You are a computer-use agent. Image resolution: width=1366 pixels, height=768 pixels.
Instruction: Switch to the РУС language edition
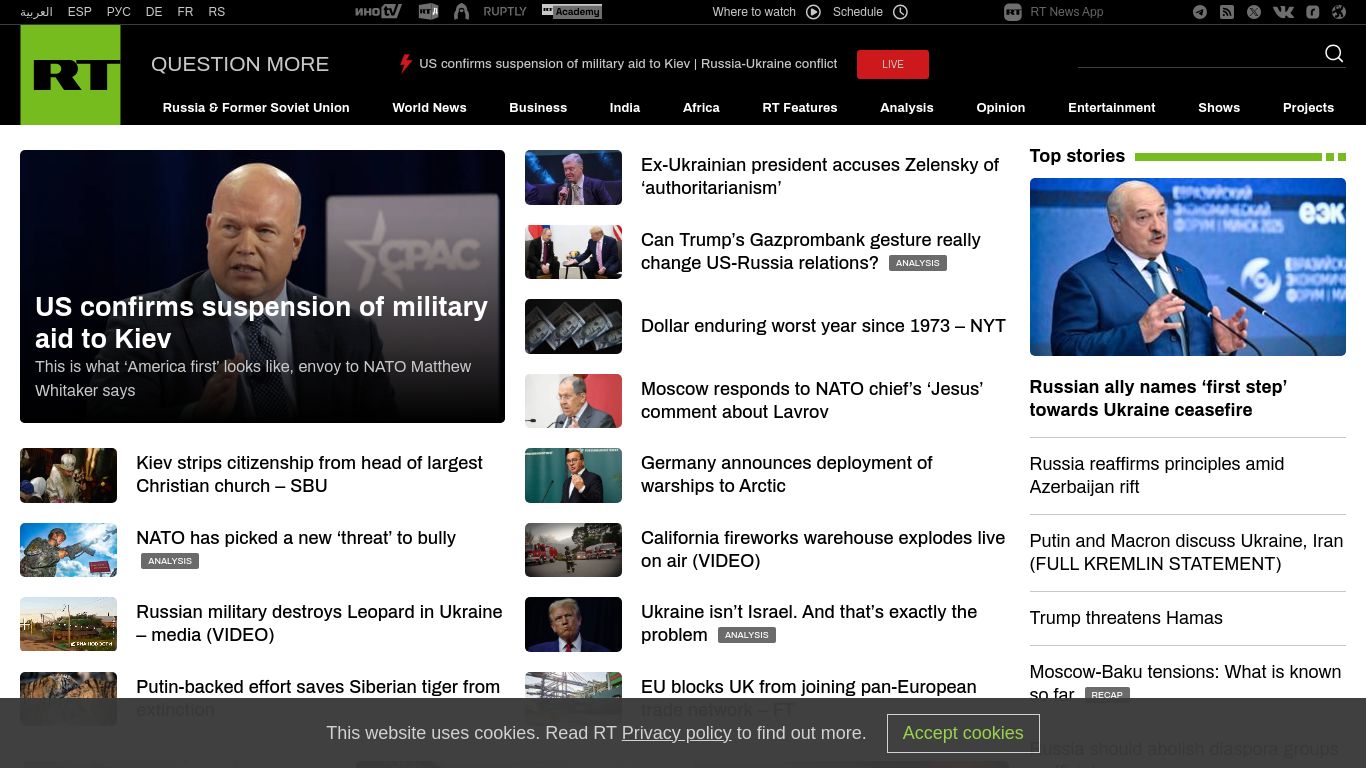point(119,12)
